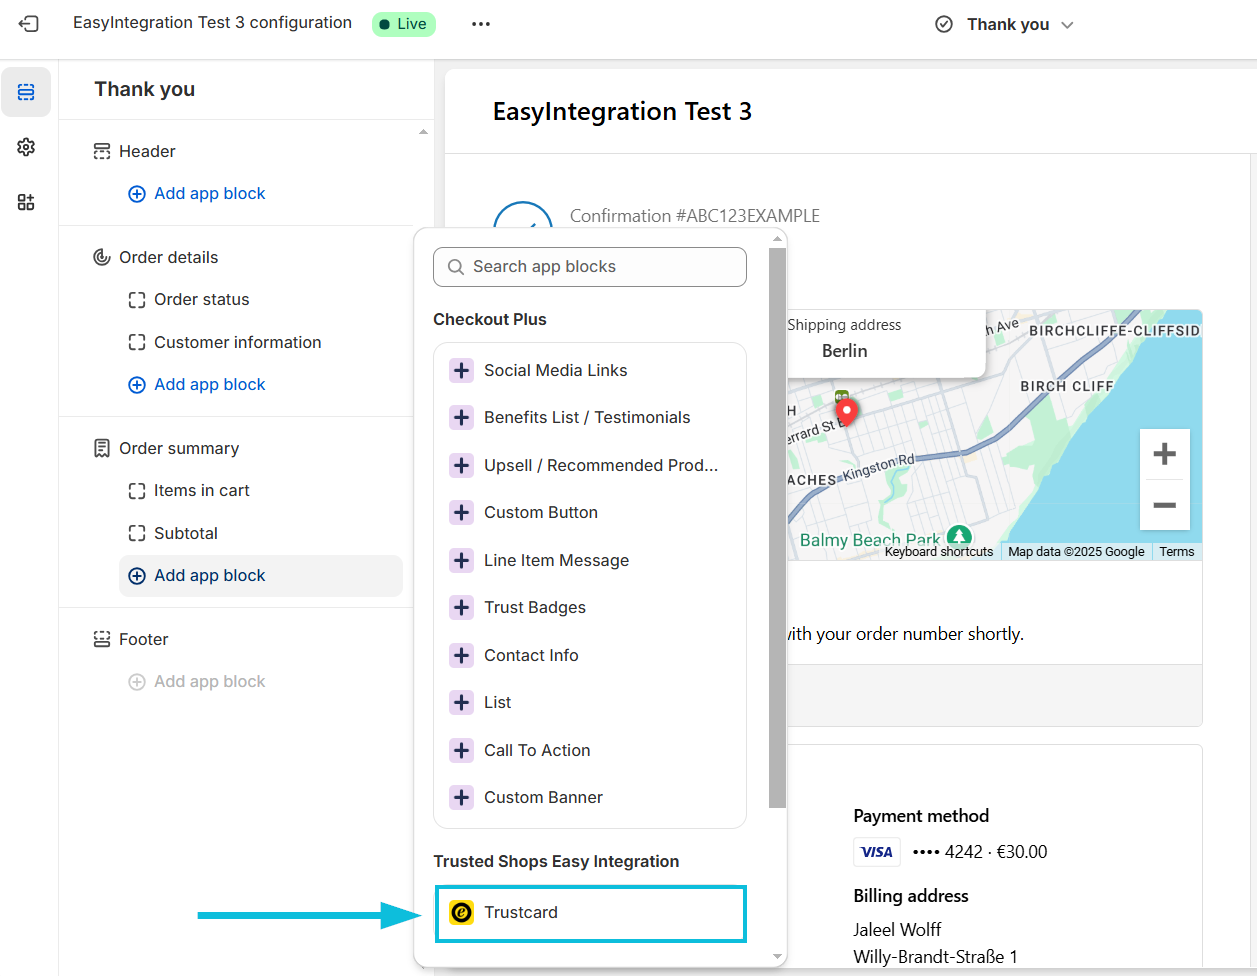
Task: Click the app block popup scrollbar
Action: 777,527
